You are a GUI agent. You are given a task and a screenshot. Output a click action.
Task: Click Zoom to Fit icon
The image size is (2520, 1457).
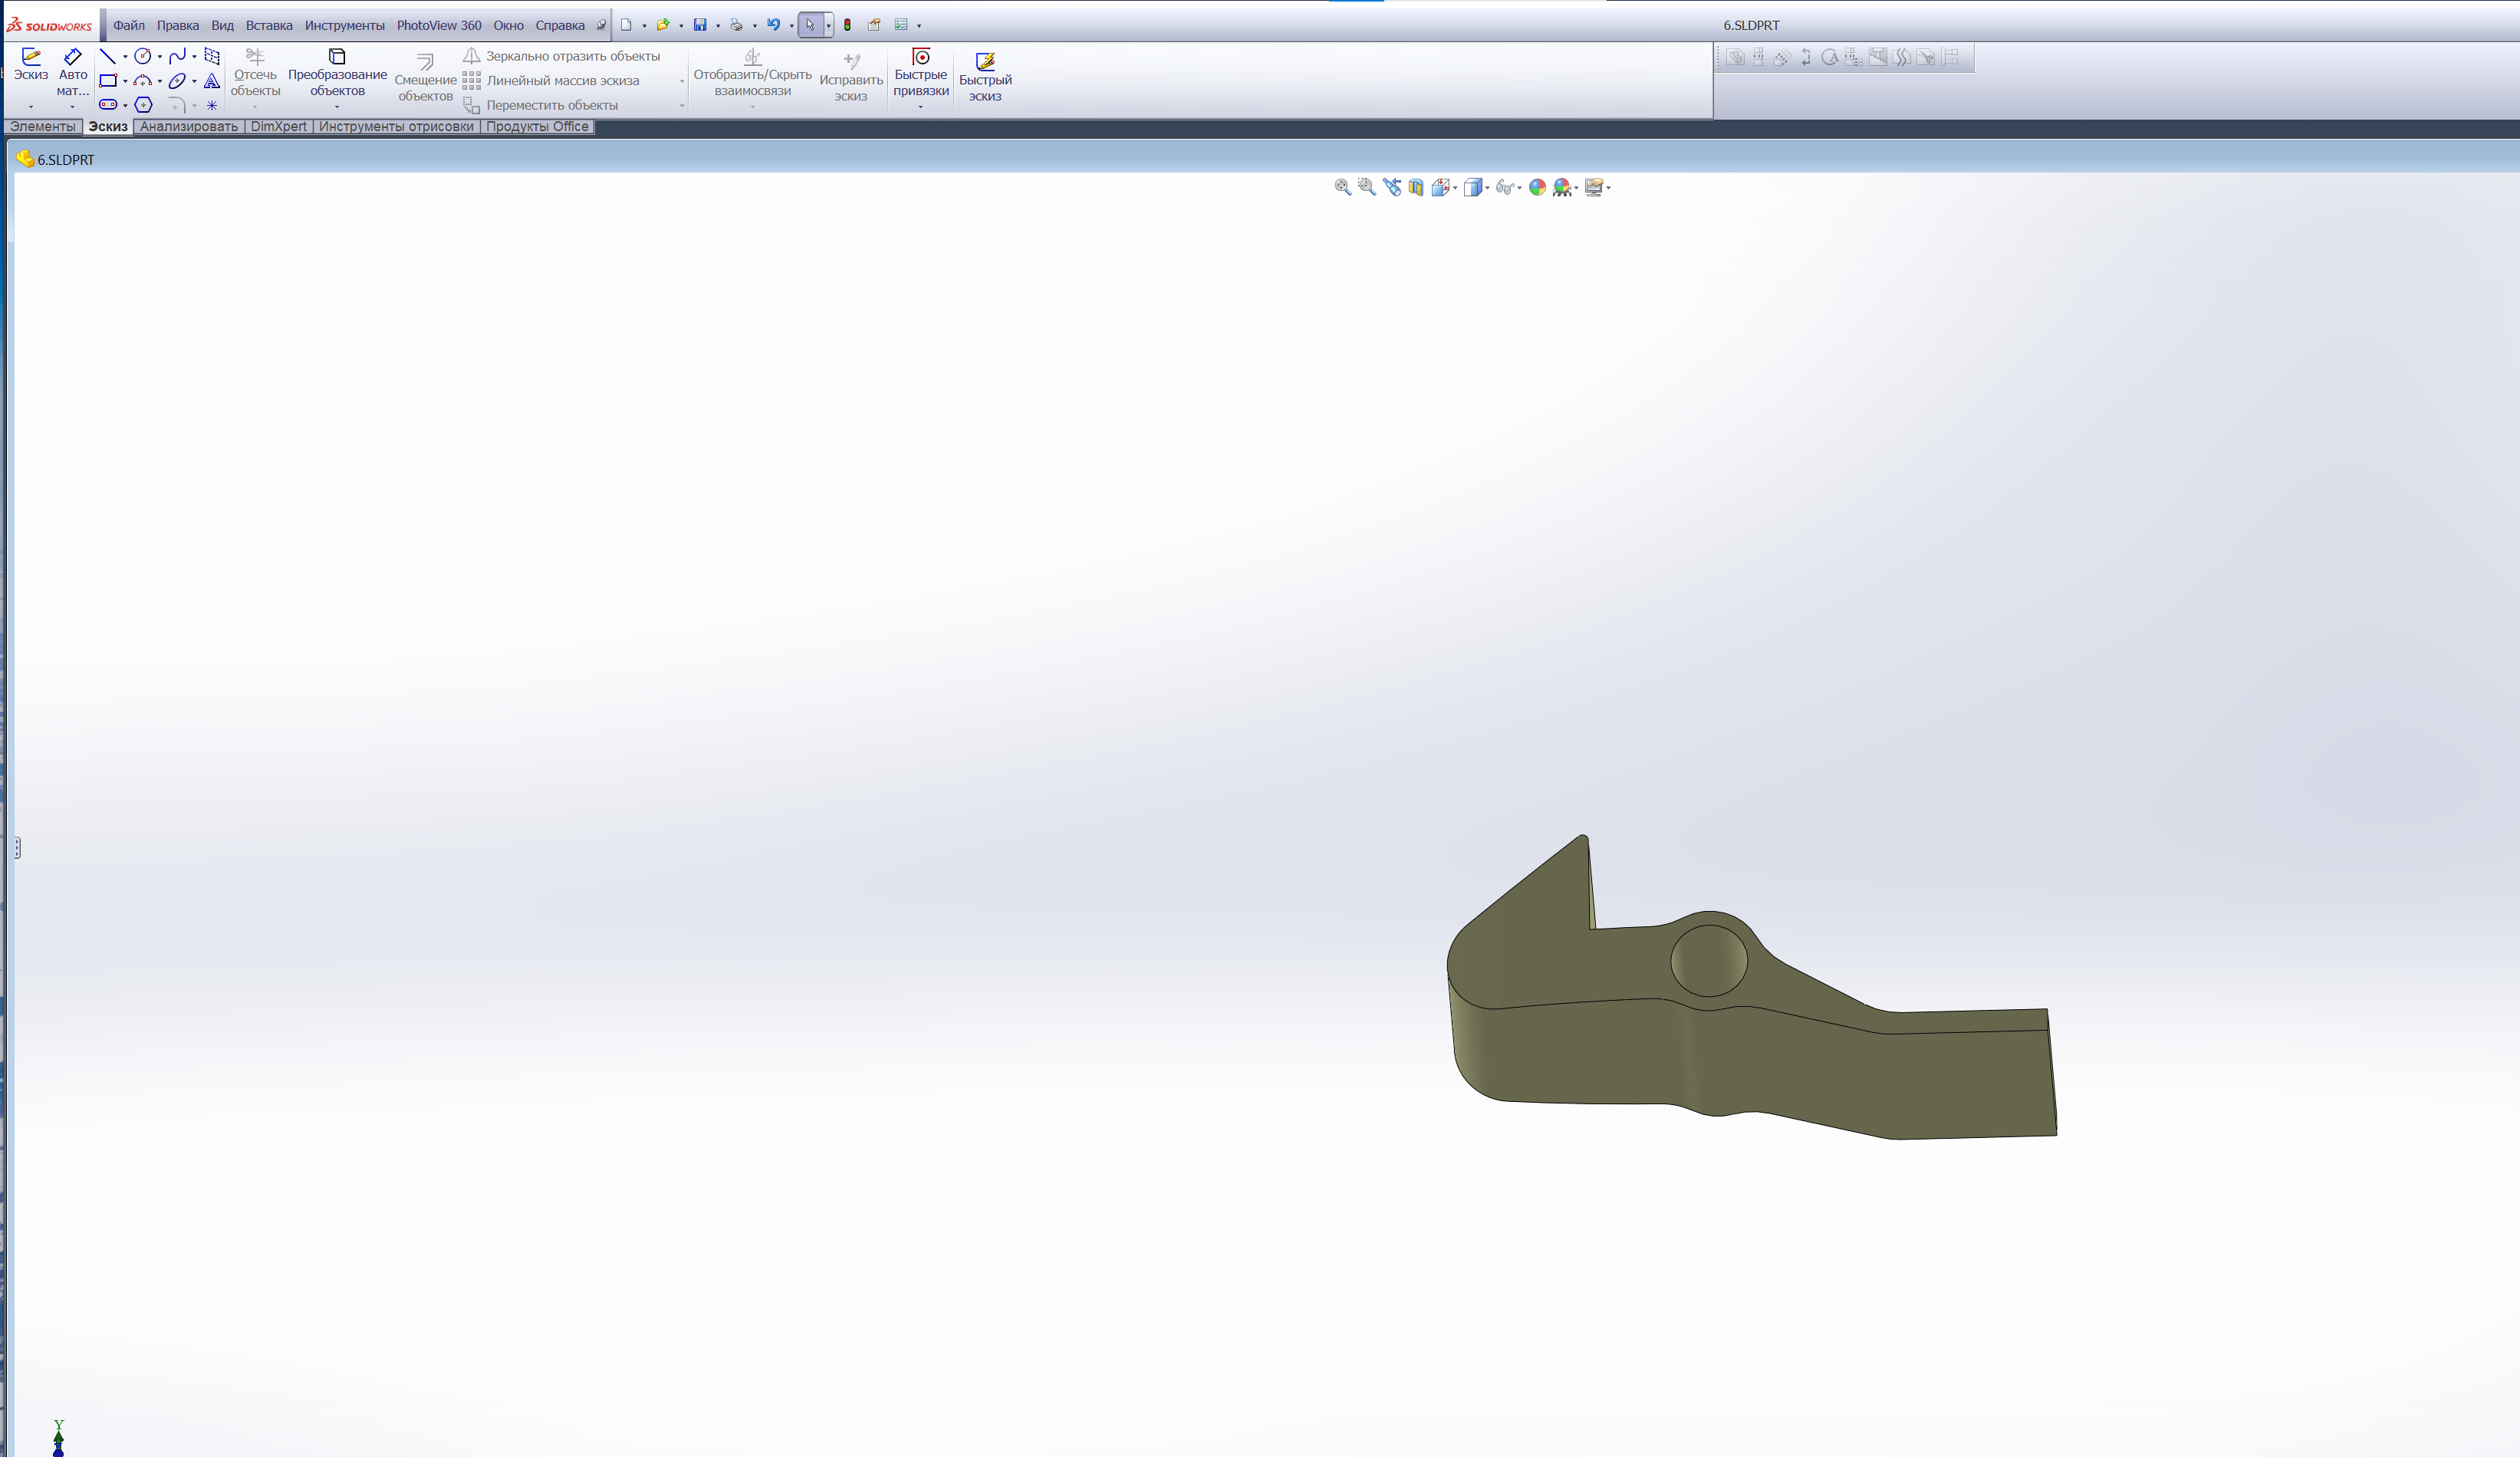(x=1342, y=187)
